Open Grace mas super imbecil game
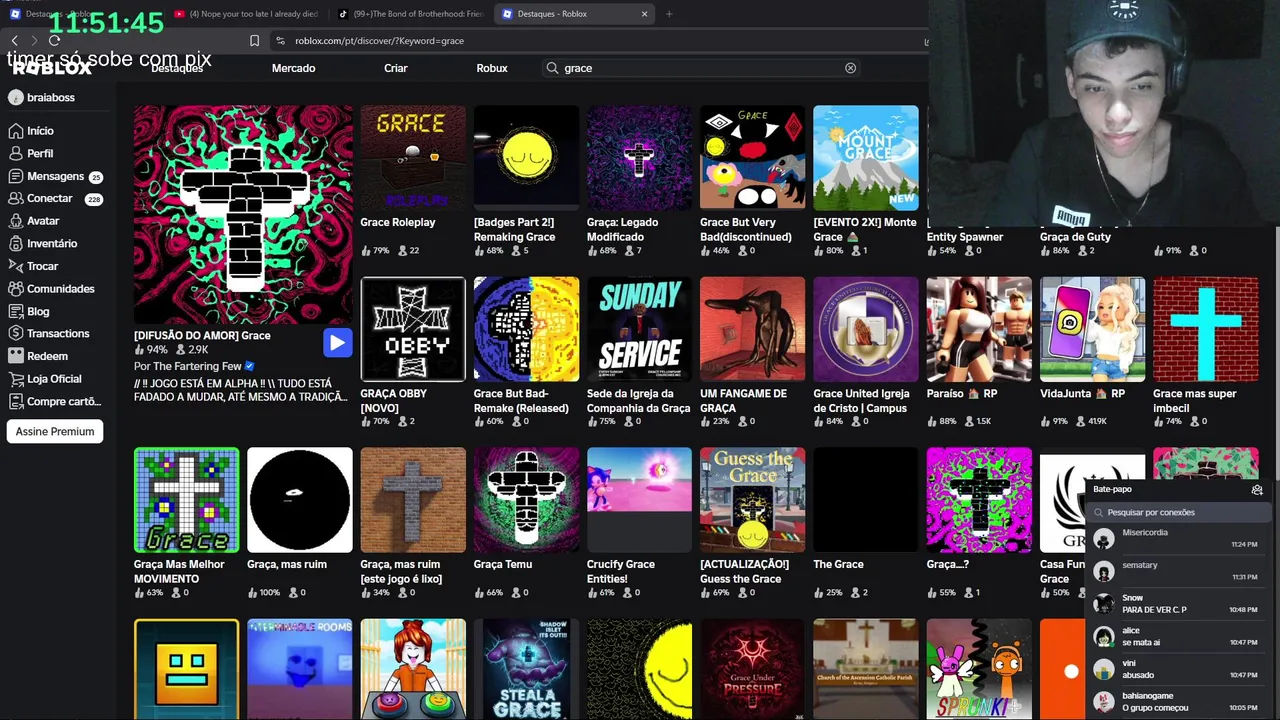Screen dimensions: 1280x720 (1206, 329)
